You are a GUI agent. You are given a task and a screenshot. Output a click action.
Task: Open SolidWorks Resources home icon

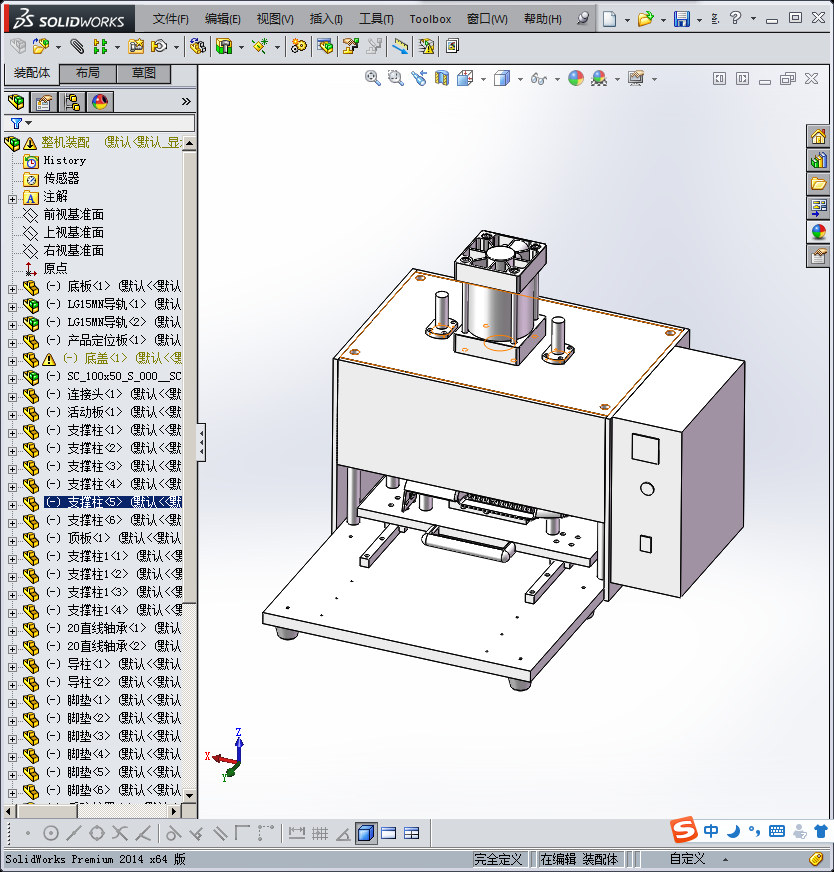pos(818,137)
